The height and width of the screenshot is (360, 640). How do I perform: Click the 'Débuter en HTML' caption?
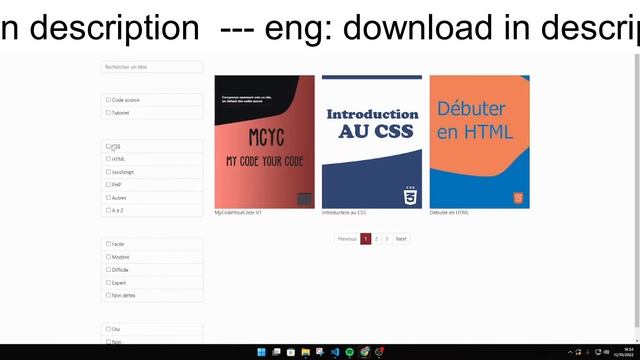click(x=449, y=213)
